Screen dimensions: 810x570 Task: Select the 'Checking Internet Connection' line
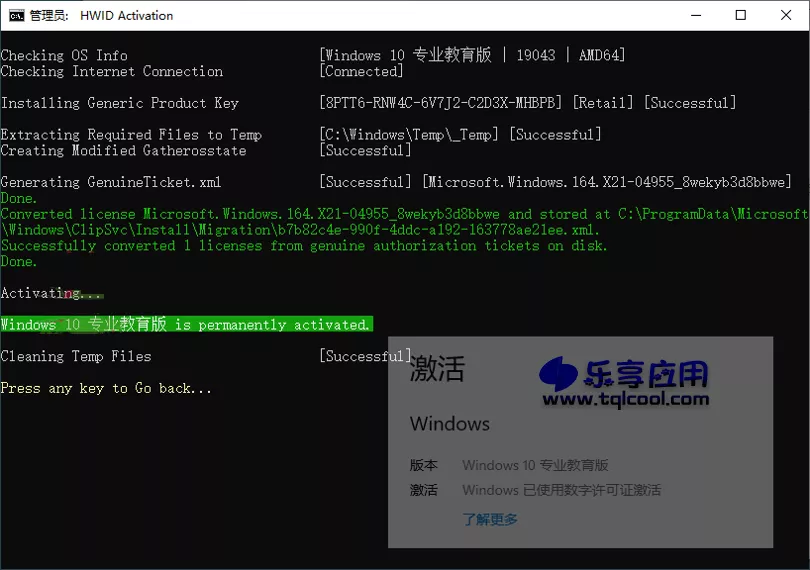pos(112,71)
